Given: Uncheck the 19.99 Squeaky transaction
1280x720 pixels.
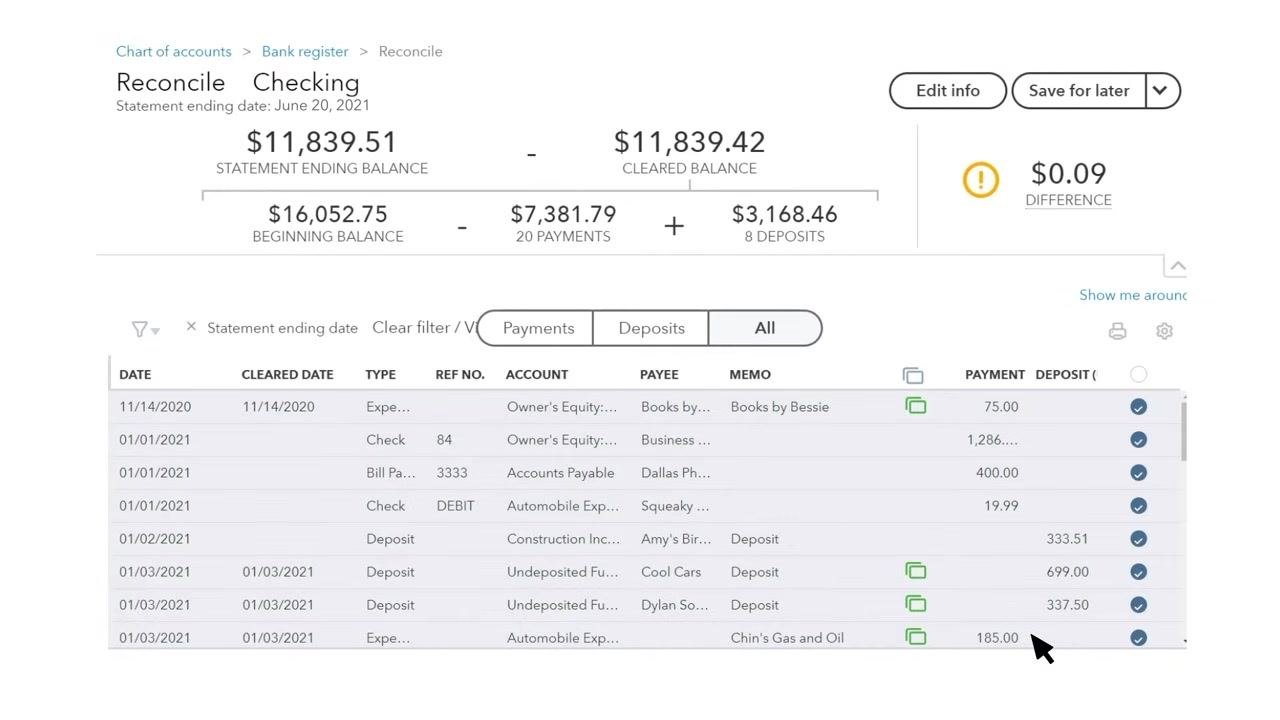Looking at the screenshot, I should (x=1138, y=506).
